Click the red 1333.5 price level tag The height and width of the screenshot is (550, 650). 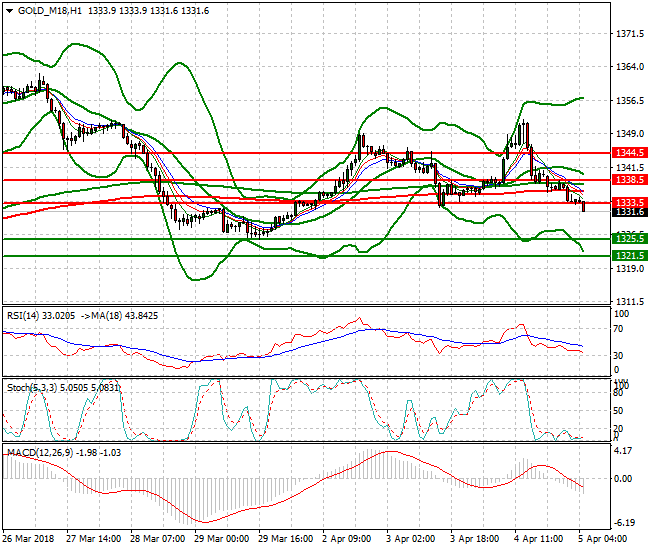pyautogui.click(x=629, y=202)
